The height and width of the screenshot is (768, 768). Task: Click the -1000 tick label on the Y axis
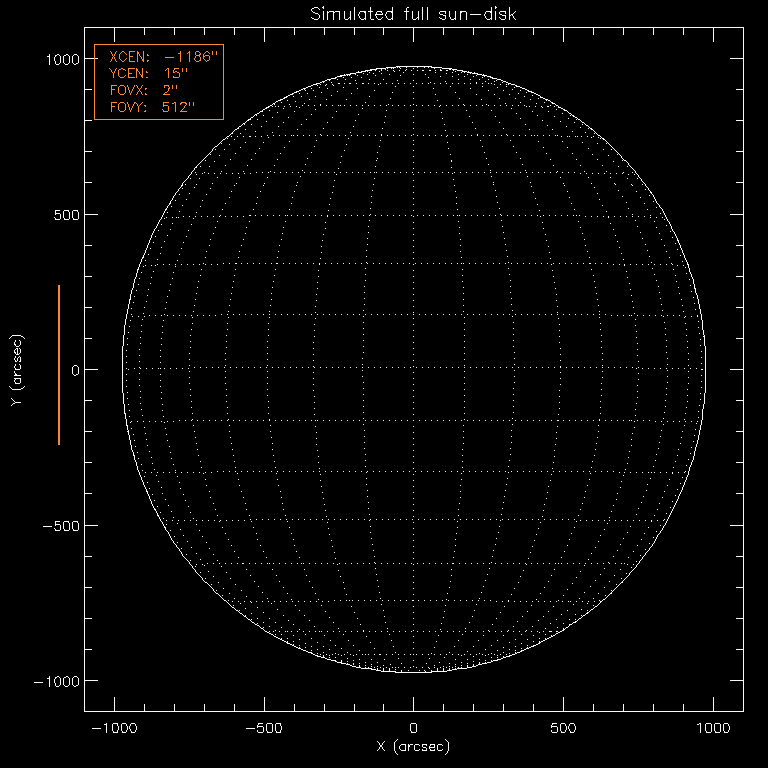[56, 681]
